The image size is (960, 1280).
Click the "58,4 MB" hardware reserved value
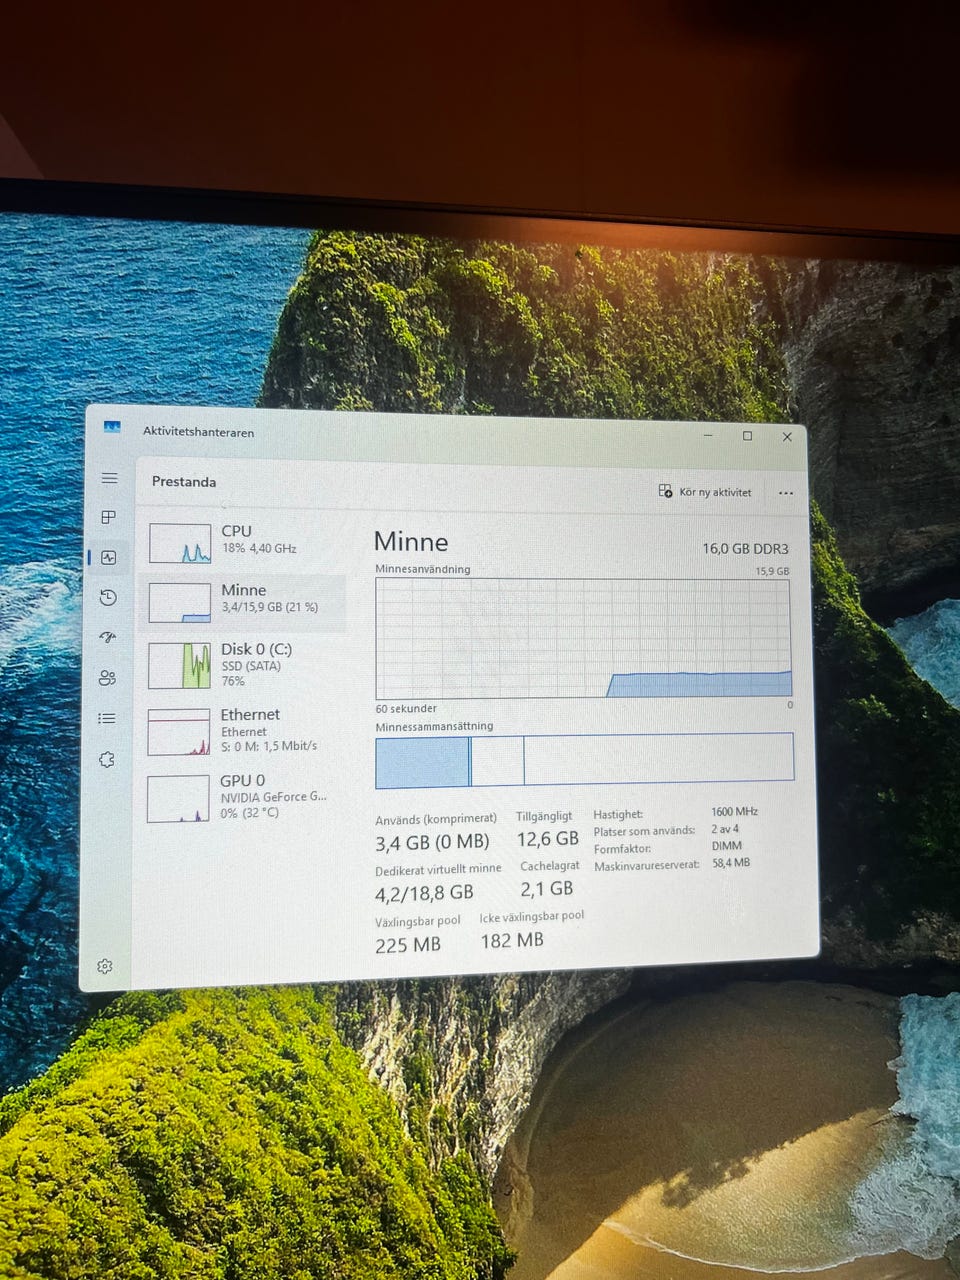point(731,862)
